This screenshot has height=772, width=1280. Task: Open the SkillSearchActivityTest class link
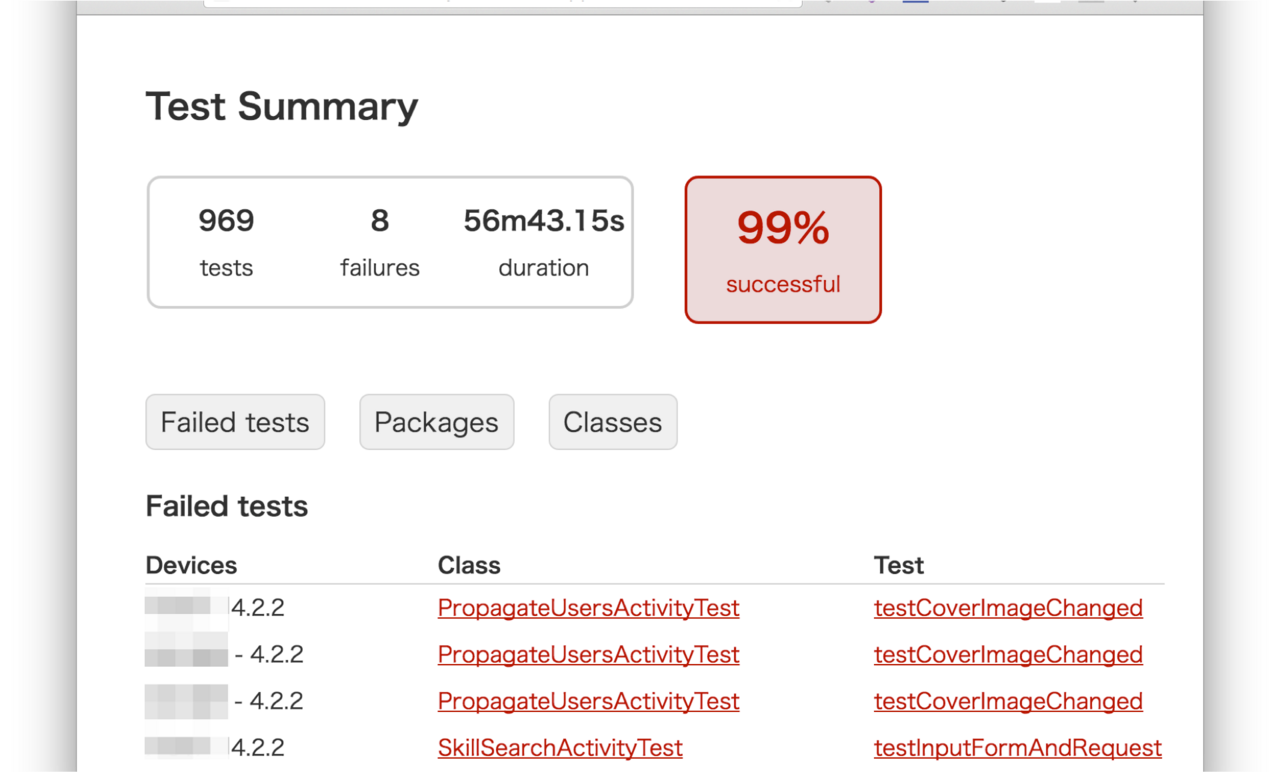[560, 748]
